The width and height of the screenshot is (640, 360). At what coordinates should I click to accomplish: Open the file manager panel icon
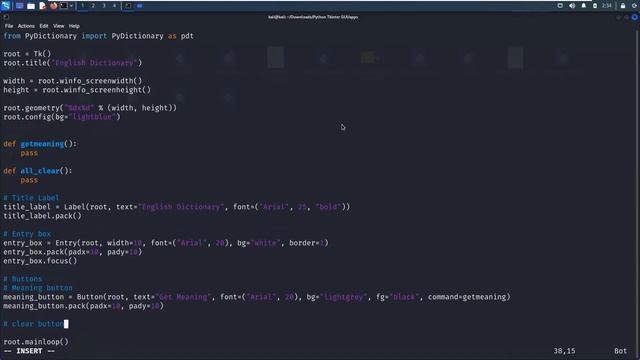(x=31, y=6)
